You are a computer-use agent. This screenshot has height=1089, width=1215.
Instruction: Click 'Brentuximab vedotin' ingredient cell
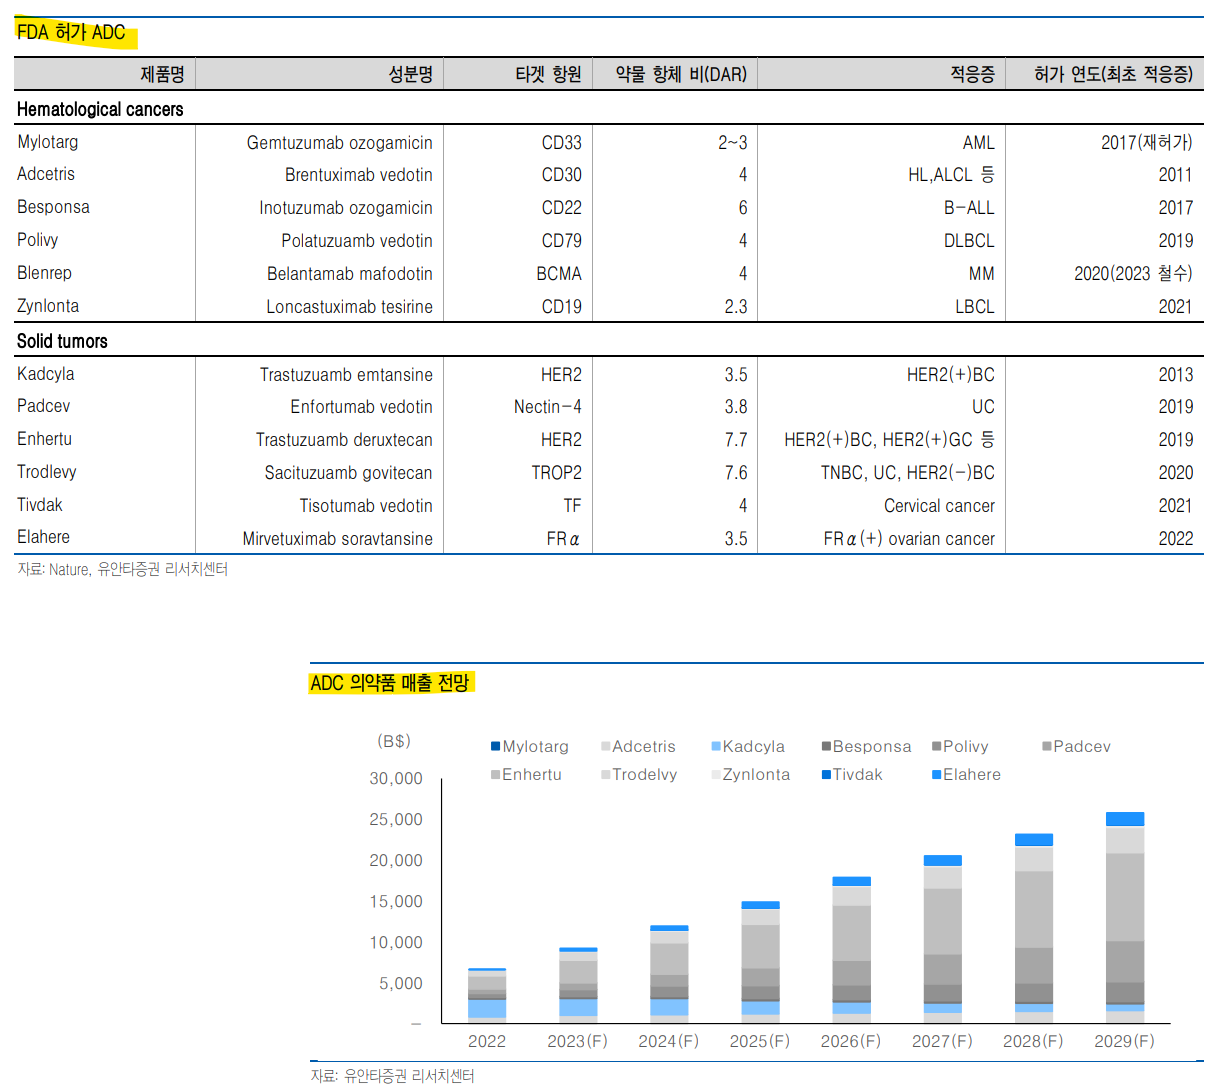(x=359, y=175)
